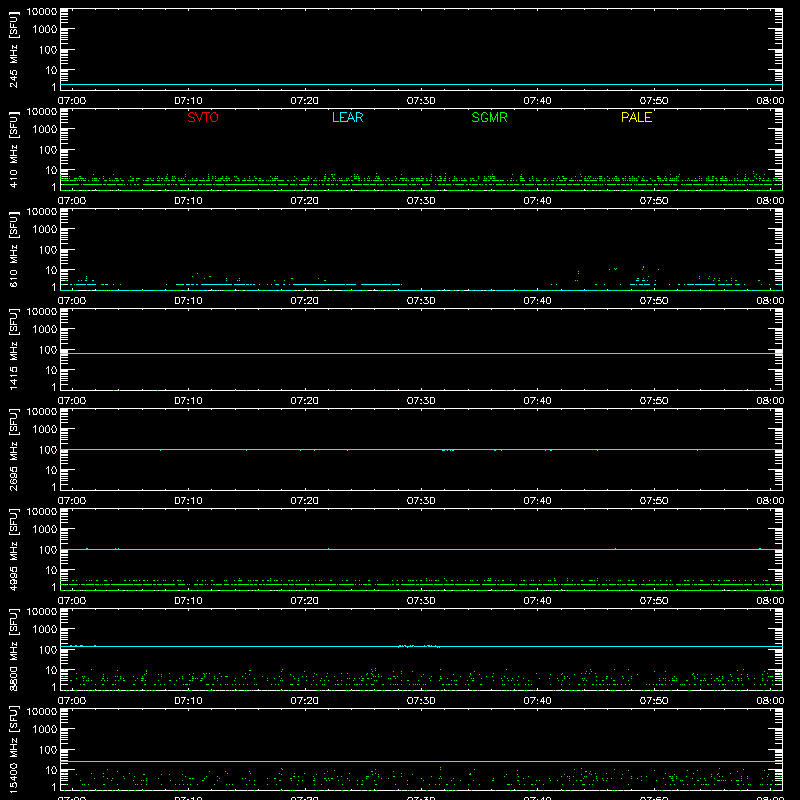Click the 10 tick label on 8800 MHz panel
Screen dimensions: 800x800
[x=51, y=670]
